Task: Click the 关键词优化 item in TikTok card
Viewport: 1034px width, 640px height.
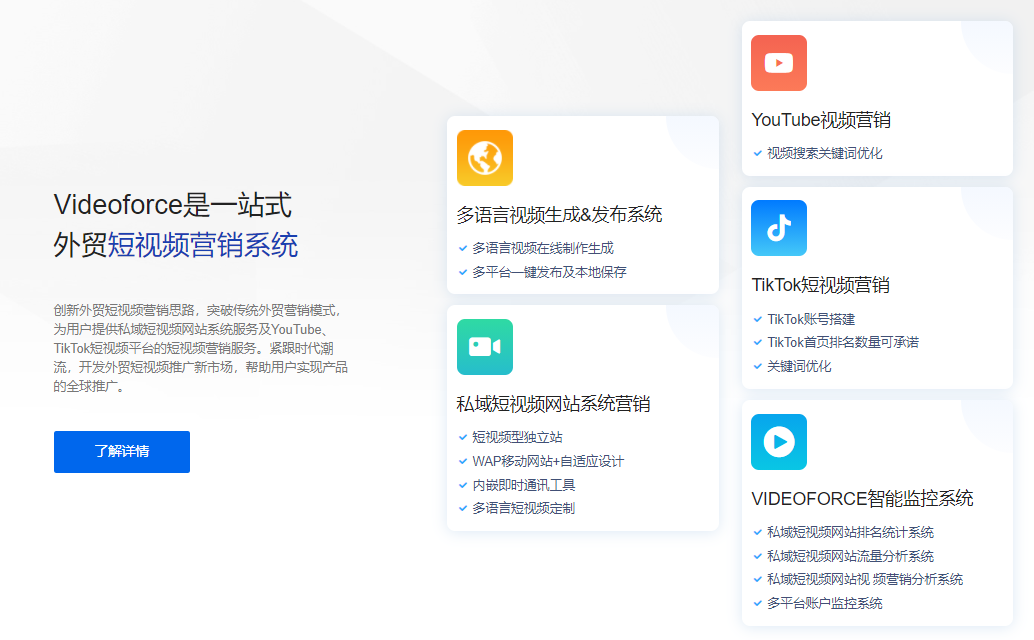Action: tap(799, 366)
